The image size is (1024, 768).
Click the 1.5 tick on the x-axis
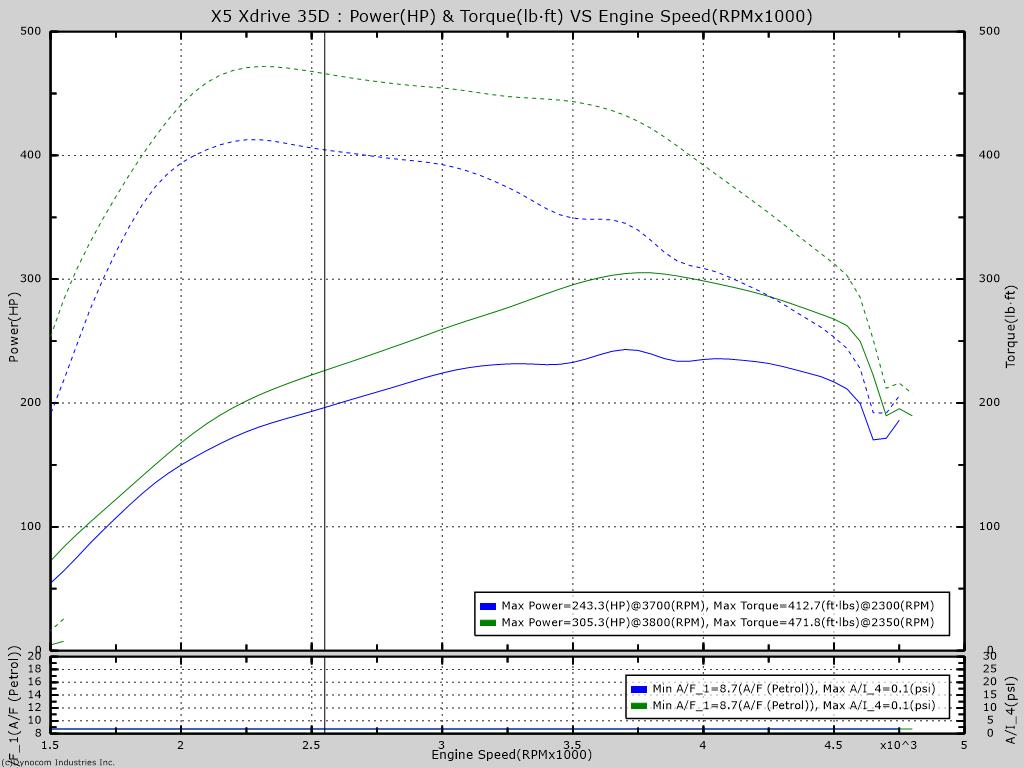51,745
